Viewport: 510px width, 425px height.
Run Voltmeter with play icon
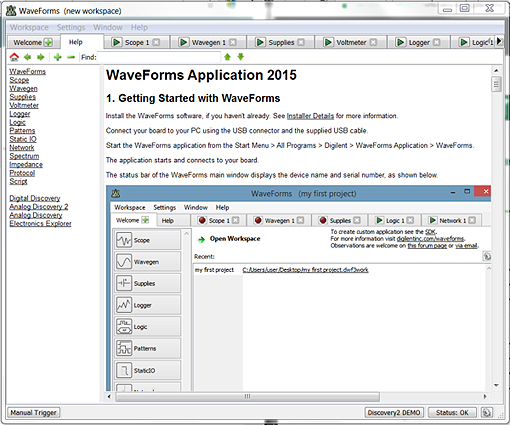click(x=328, y=42)
